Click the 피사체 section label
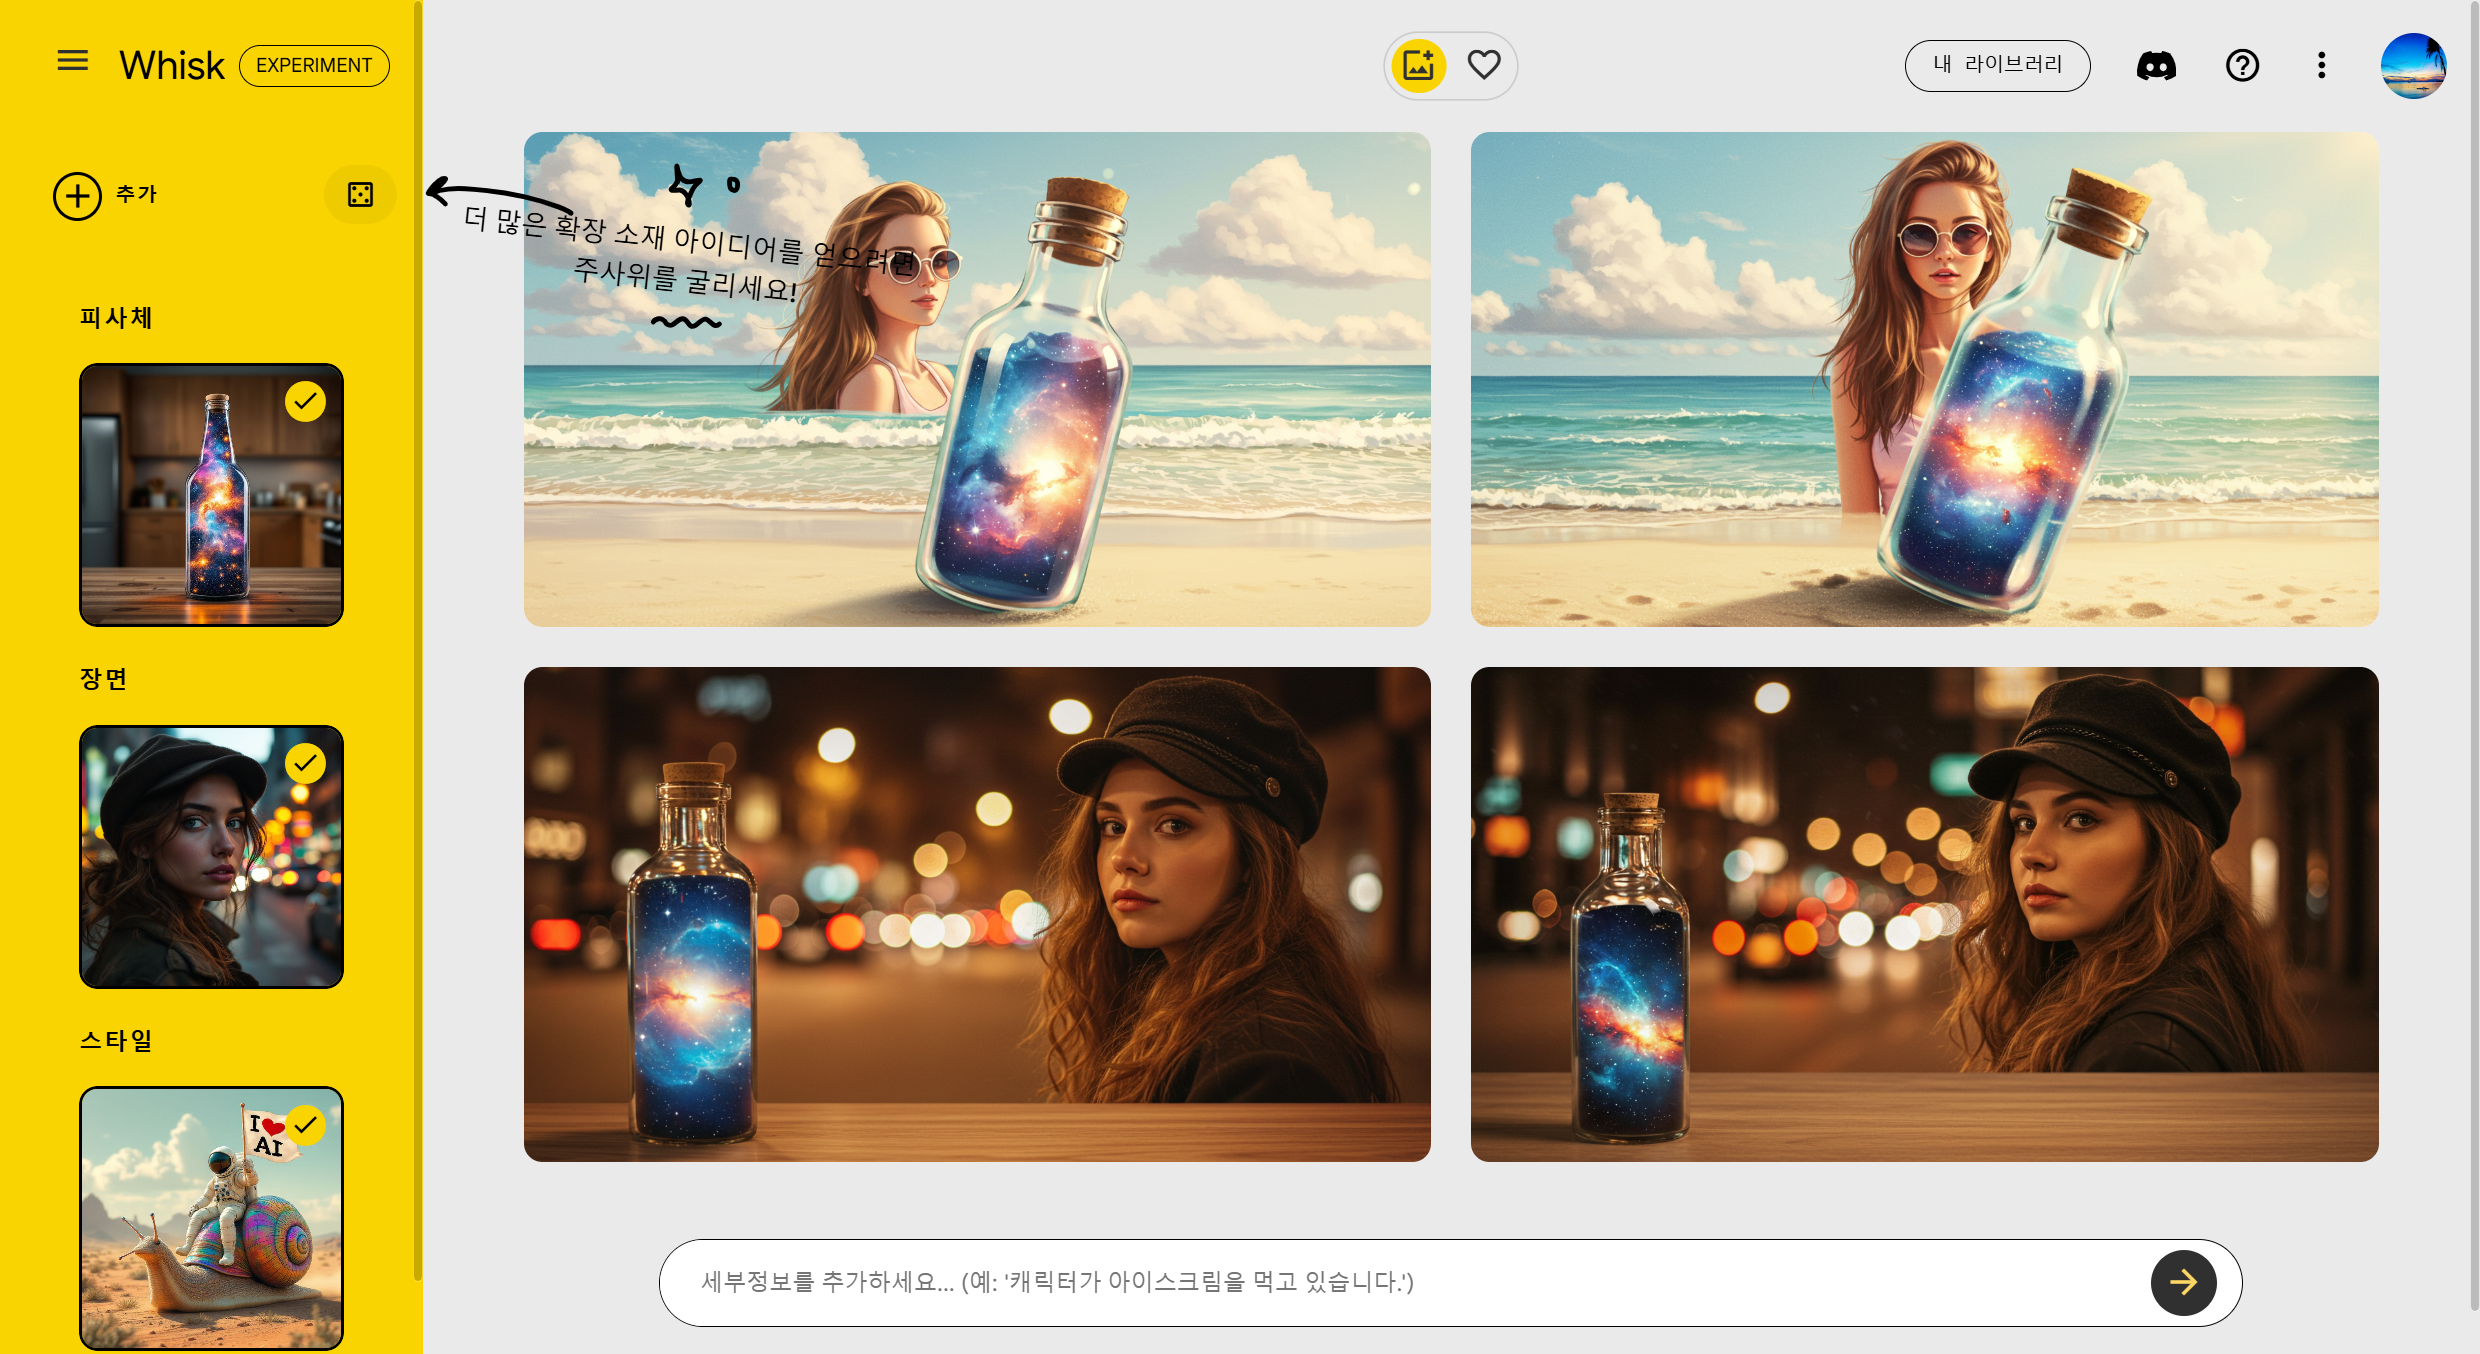 tap(116, 318)
